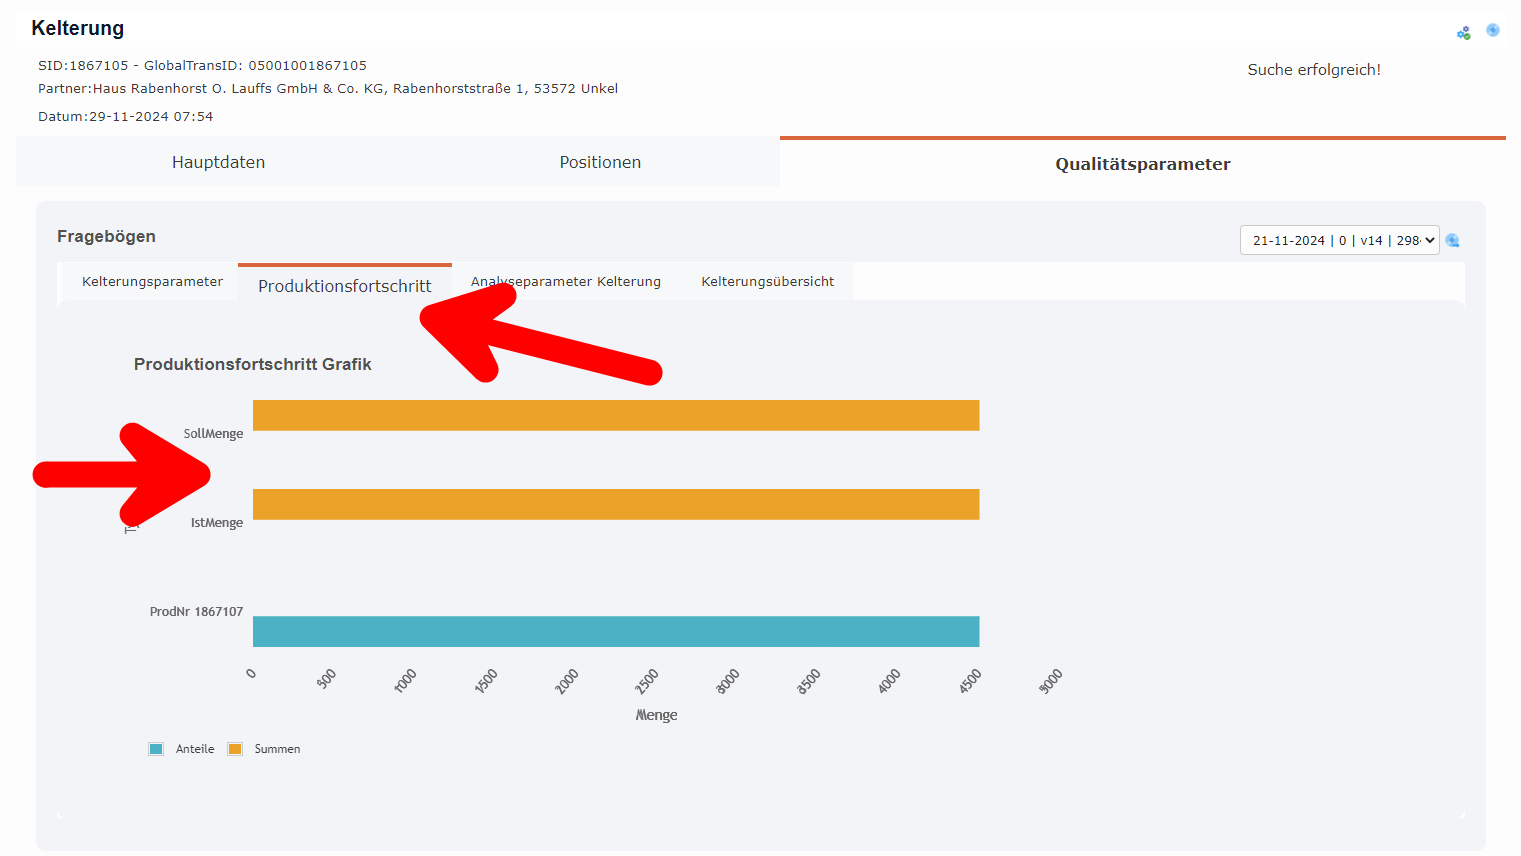This screenshot has width=1521, height=856.
Task: Click the blue circular sync icon top right
Action: pos(1493,30)
